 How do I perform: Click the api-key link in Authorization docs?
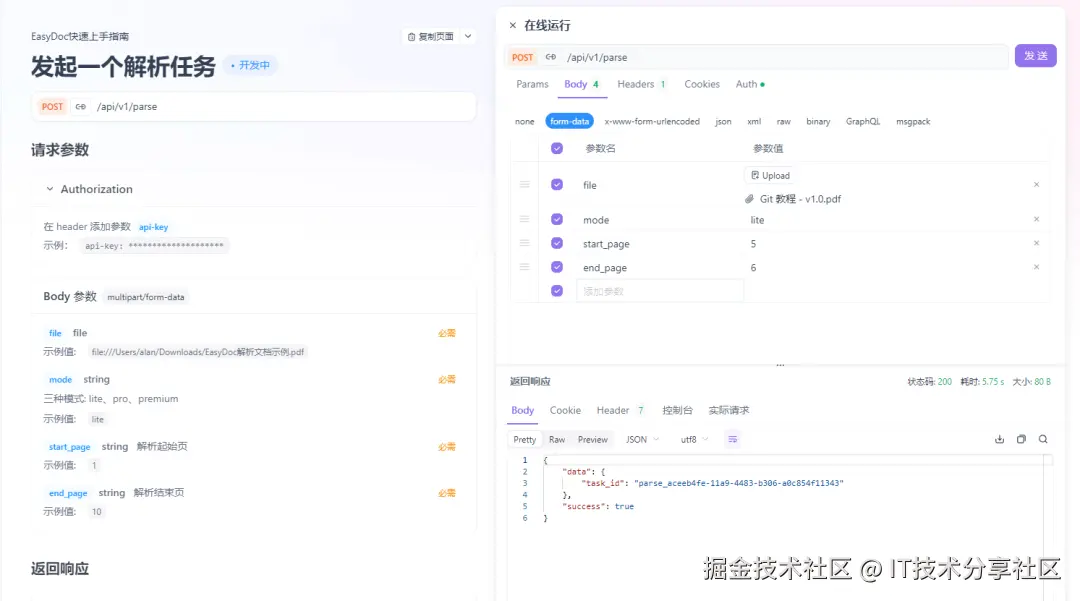point(153,227)
